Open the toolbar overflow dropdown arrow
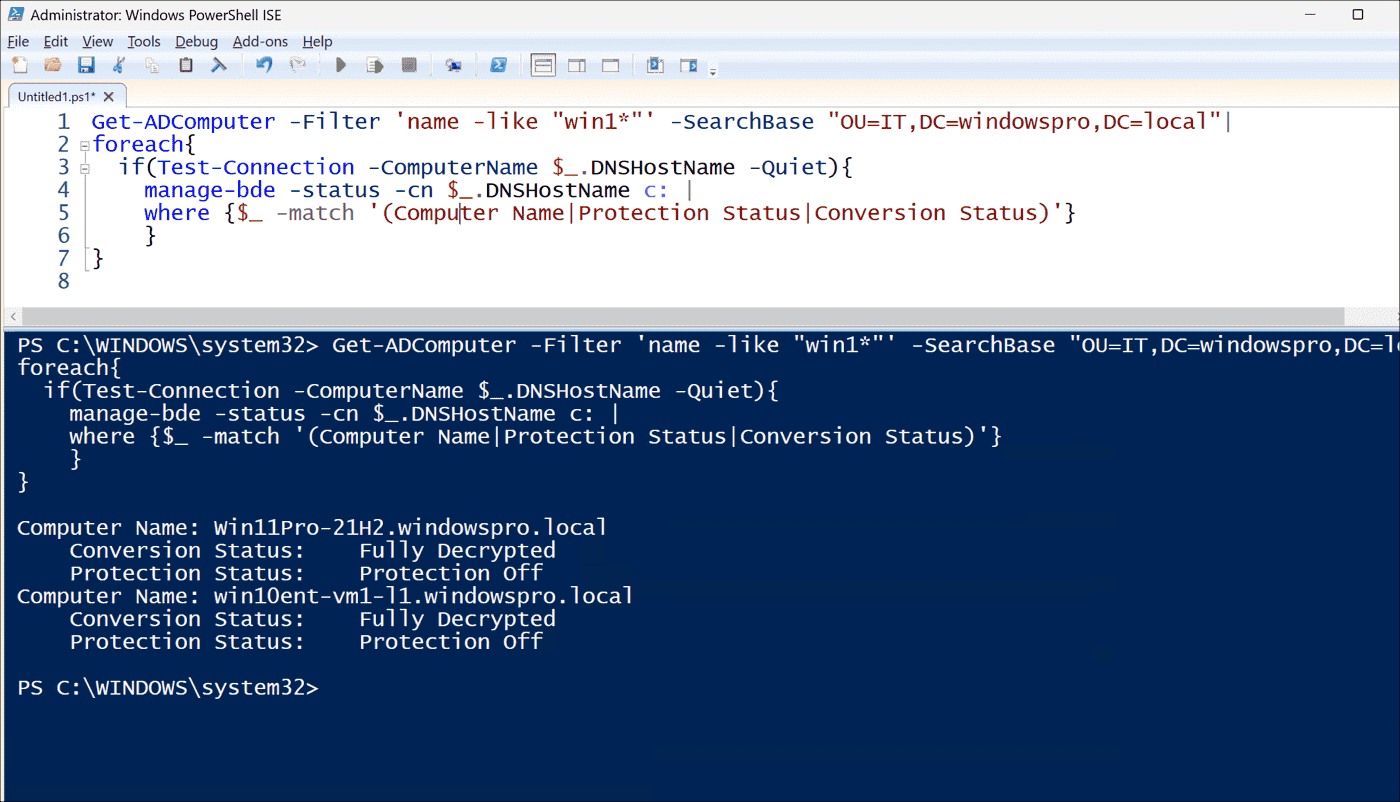The width and height of the screenshot is (1400, 802). (x=714, y=70)
